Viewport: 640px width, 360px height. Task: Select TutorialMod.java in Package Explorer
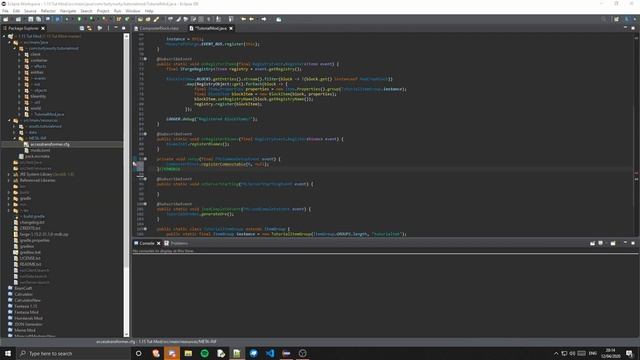point(49,114)
